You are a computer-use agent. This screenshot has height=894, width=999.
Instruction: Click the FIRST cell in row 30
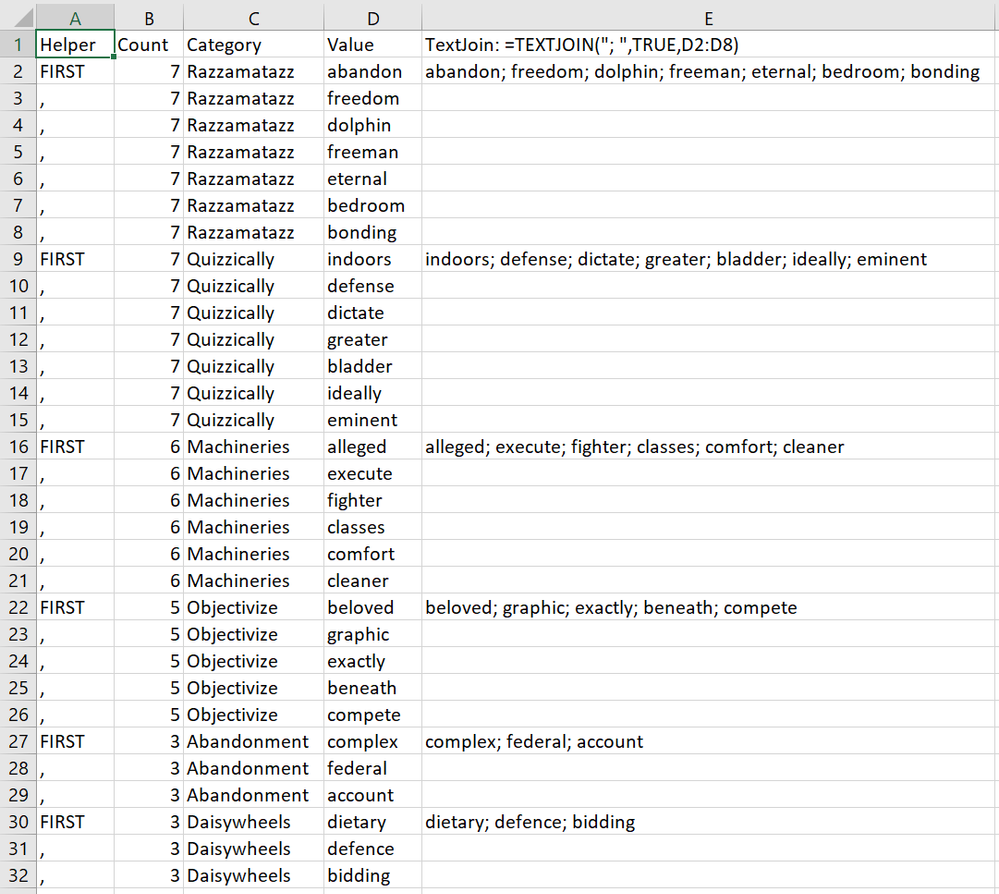coord(75,822)
